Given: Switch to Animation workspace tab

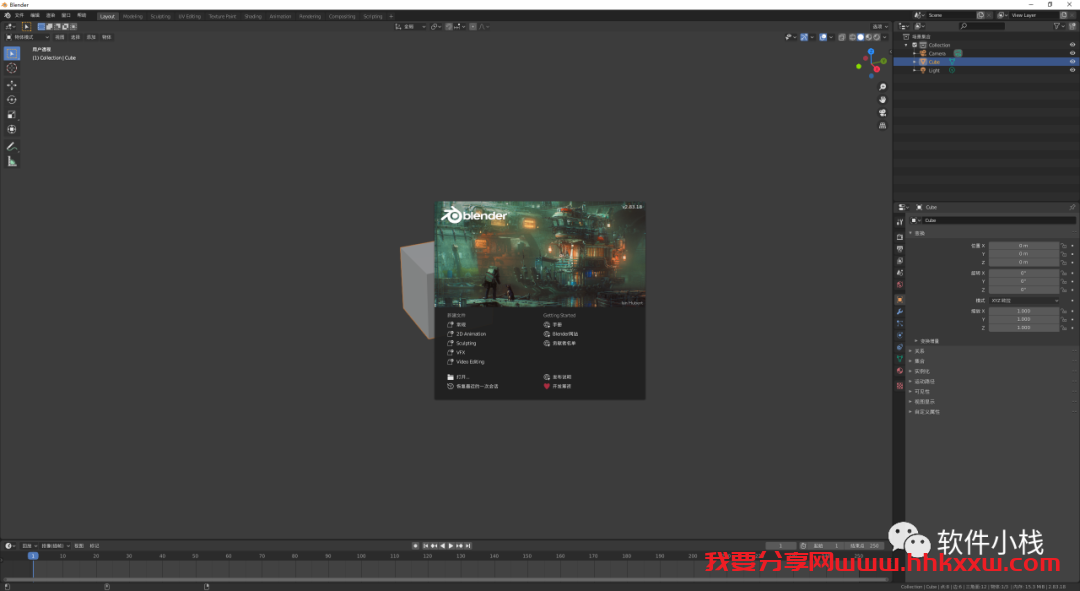Looking at the screenshot, I should click(x=280, y=16).
